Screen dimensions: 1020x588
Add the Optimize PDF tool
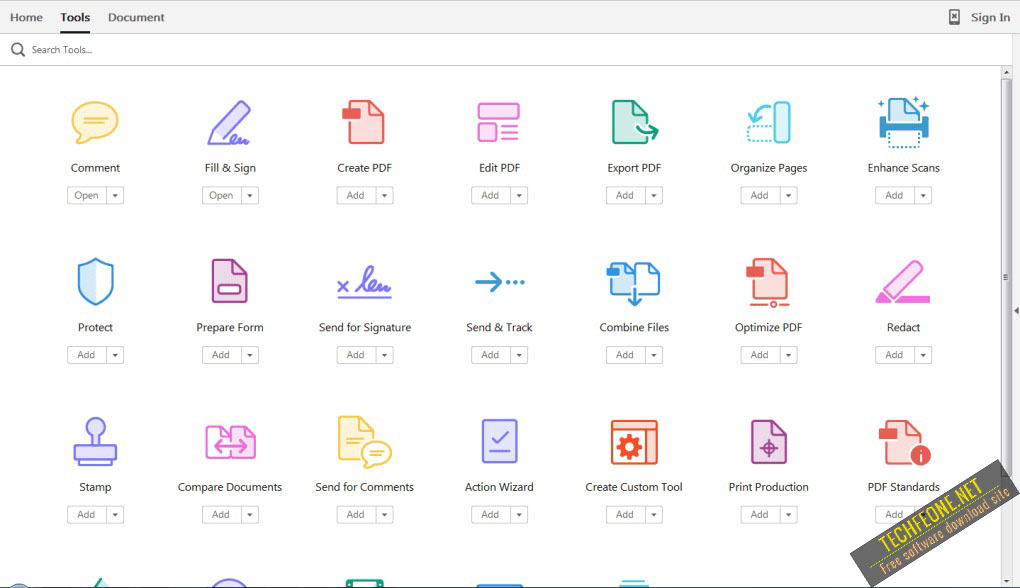(760, 355)
